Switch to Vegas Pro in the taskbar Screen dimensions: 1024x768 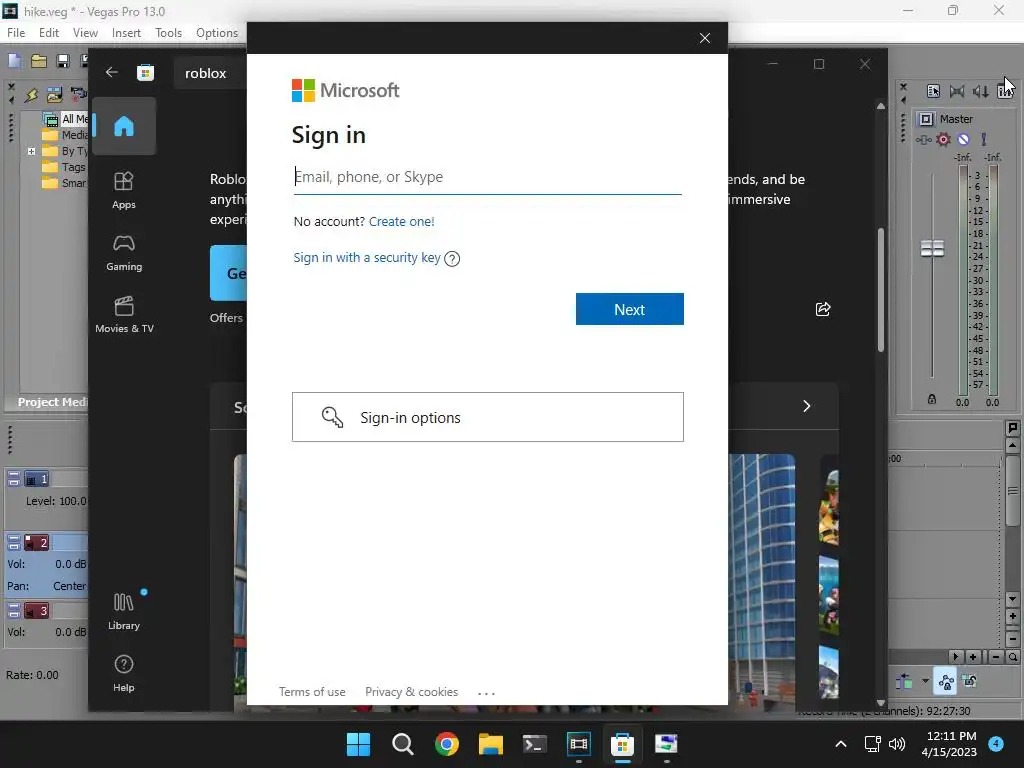pyautogui.click(x=579, y=744)
